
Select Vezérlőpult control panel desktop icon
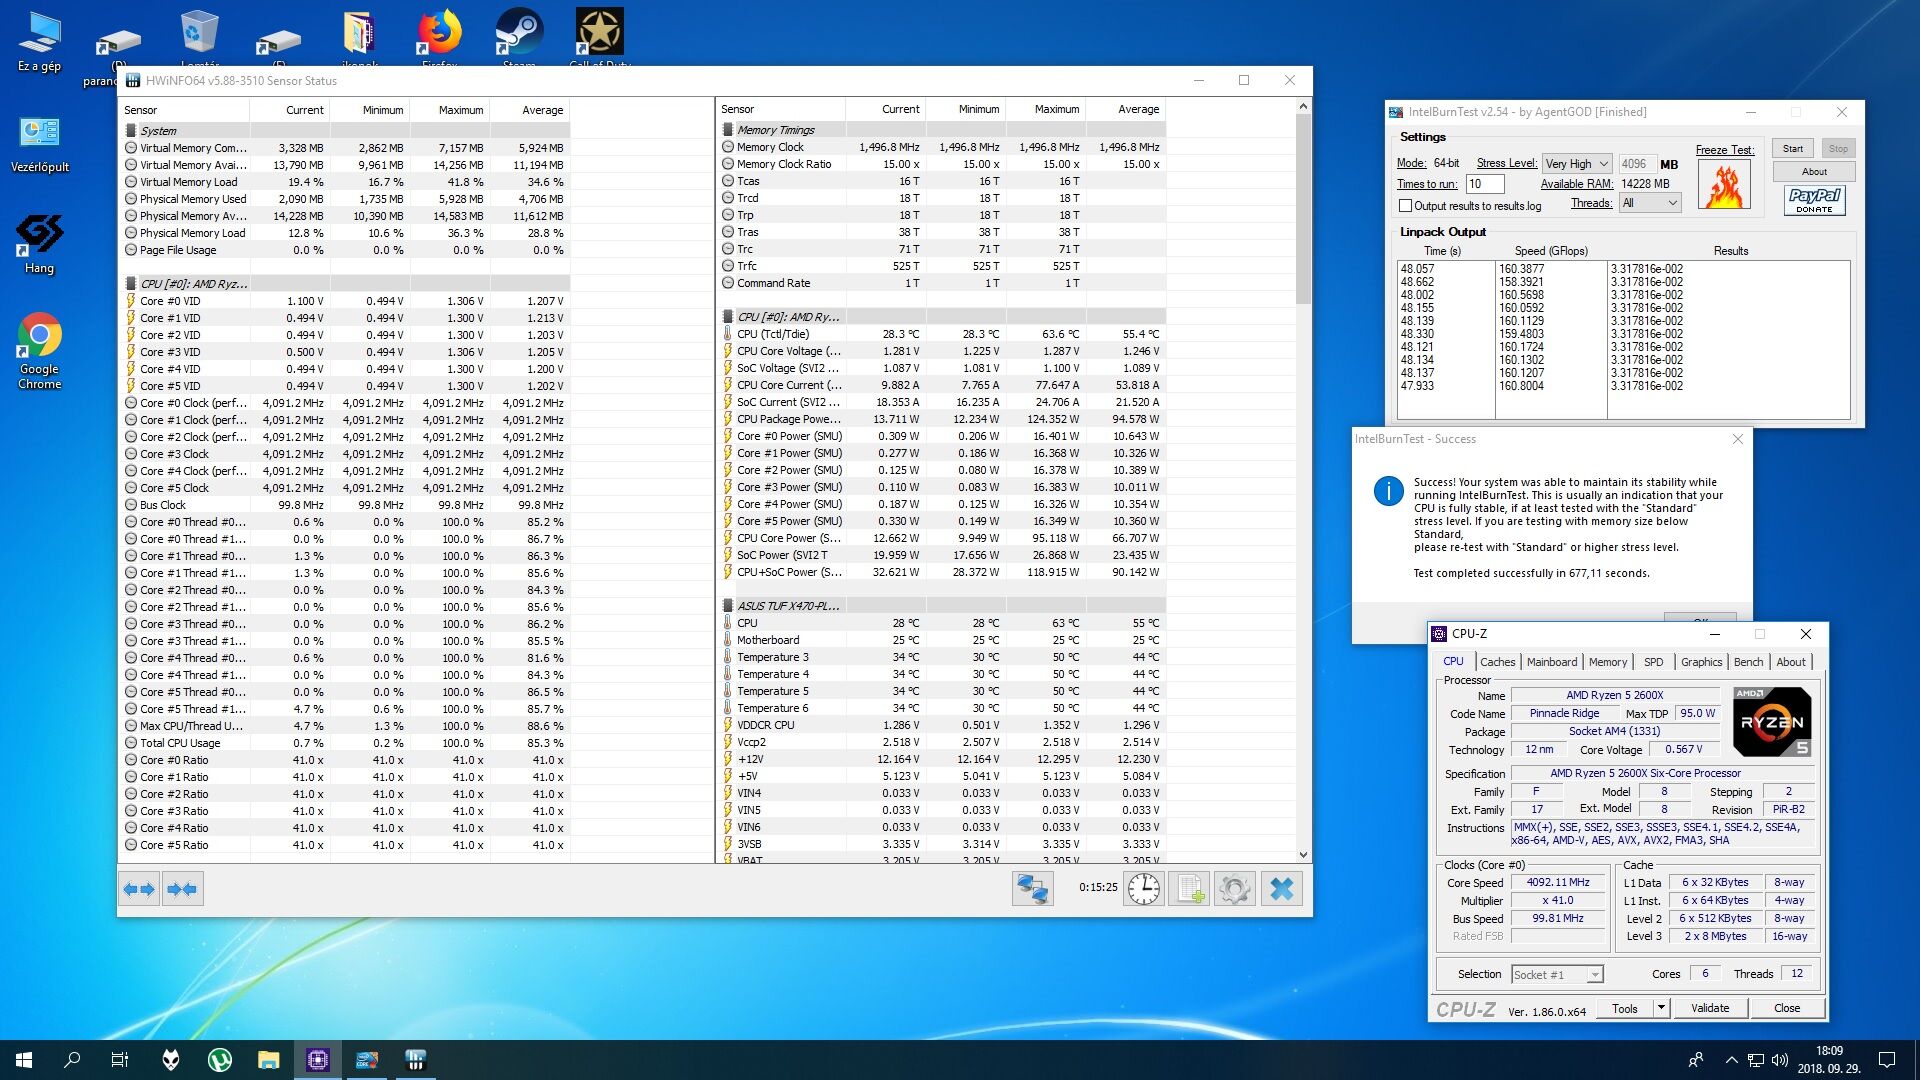coord(39,145)
